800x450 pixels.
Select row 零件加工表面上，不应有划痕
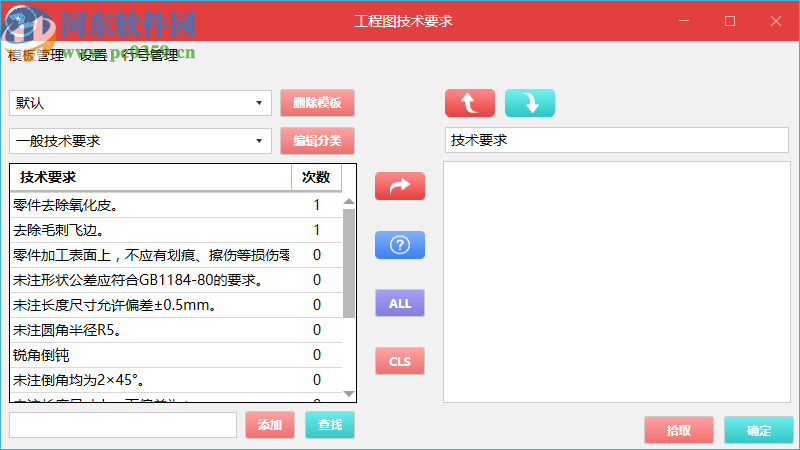pyautogui.click(x=176, y=255)
